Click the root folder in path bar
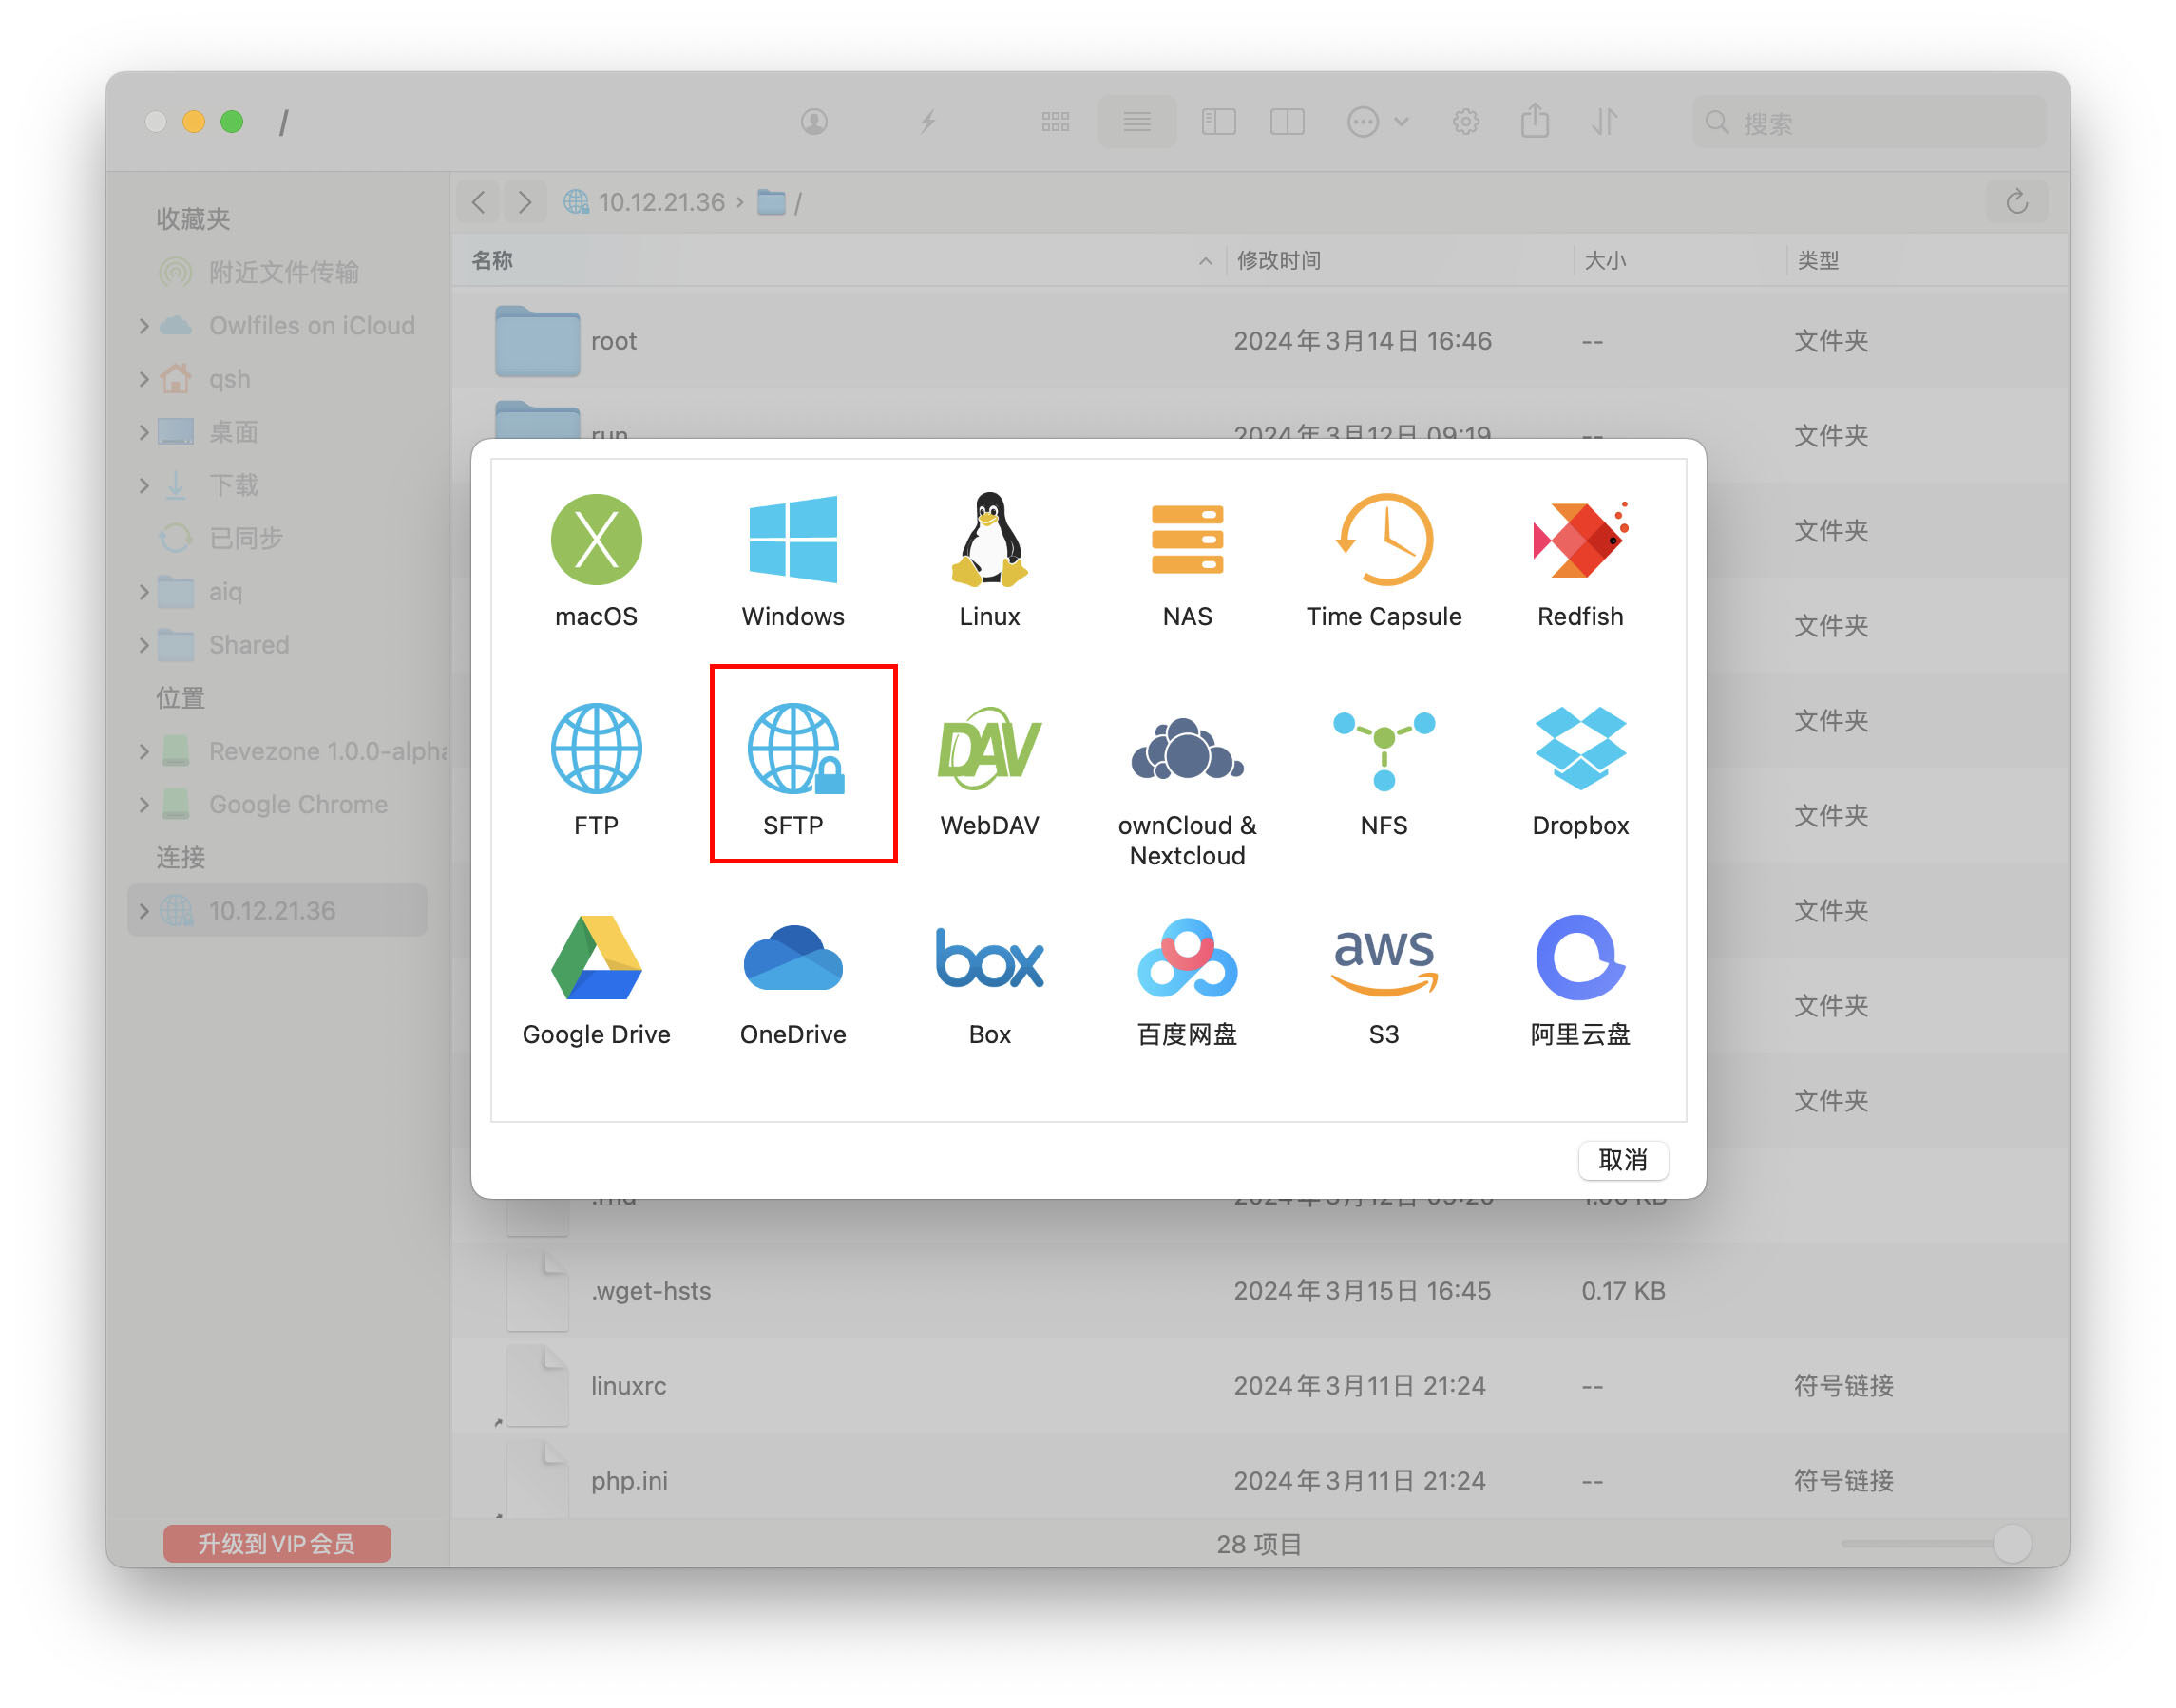The width and height of the screenshot is (2176, 1708). coord(779,202)
